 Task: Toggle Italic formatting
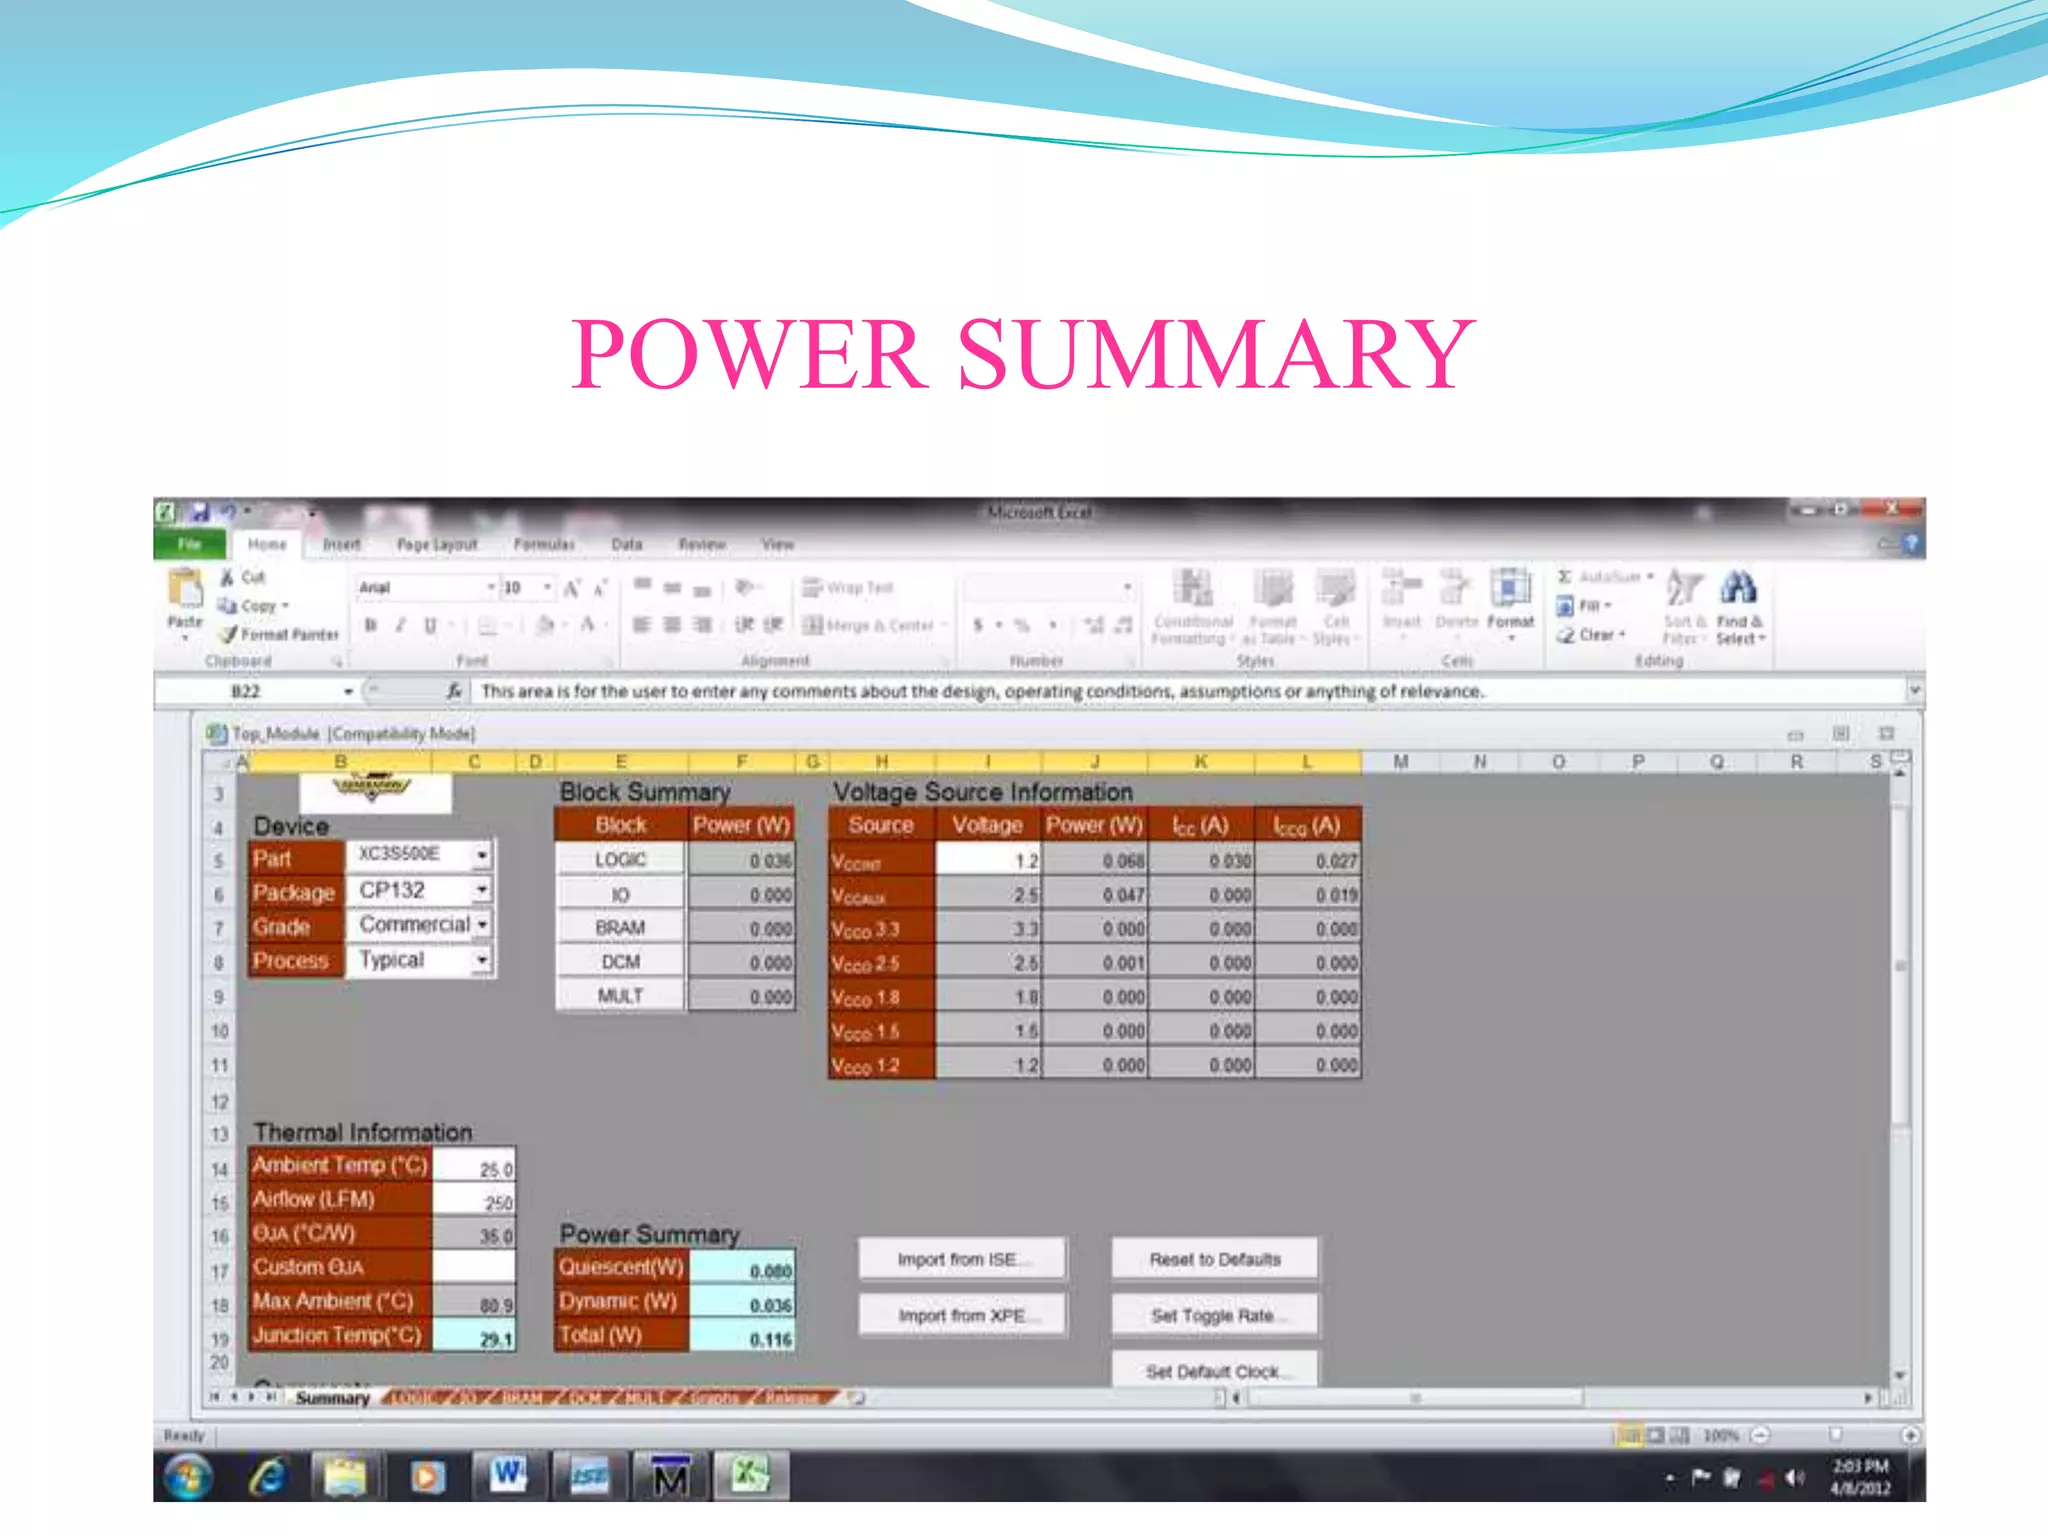coord(400,625)
